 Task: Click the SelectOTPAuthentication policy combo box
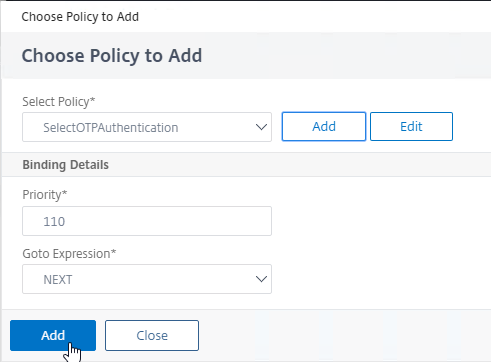147,127
